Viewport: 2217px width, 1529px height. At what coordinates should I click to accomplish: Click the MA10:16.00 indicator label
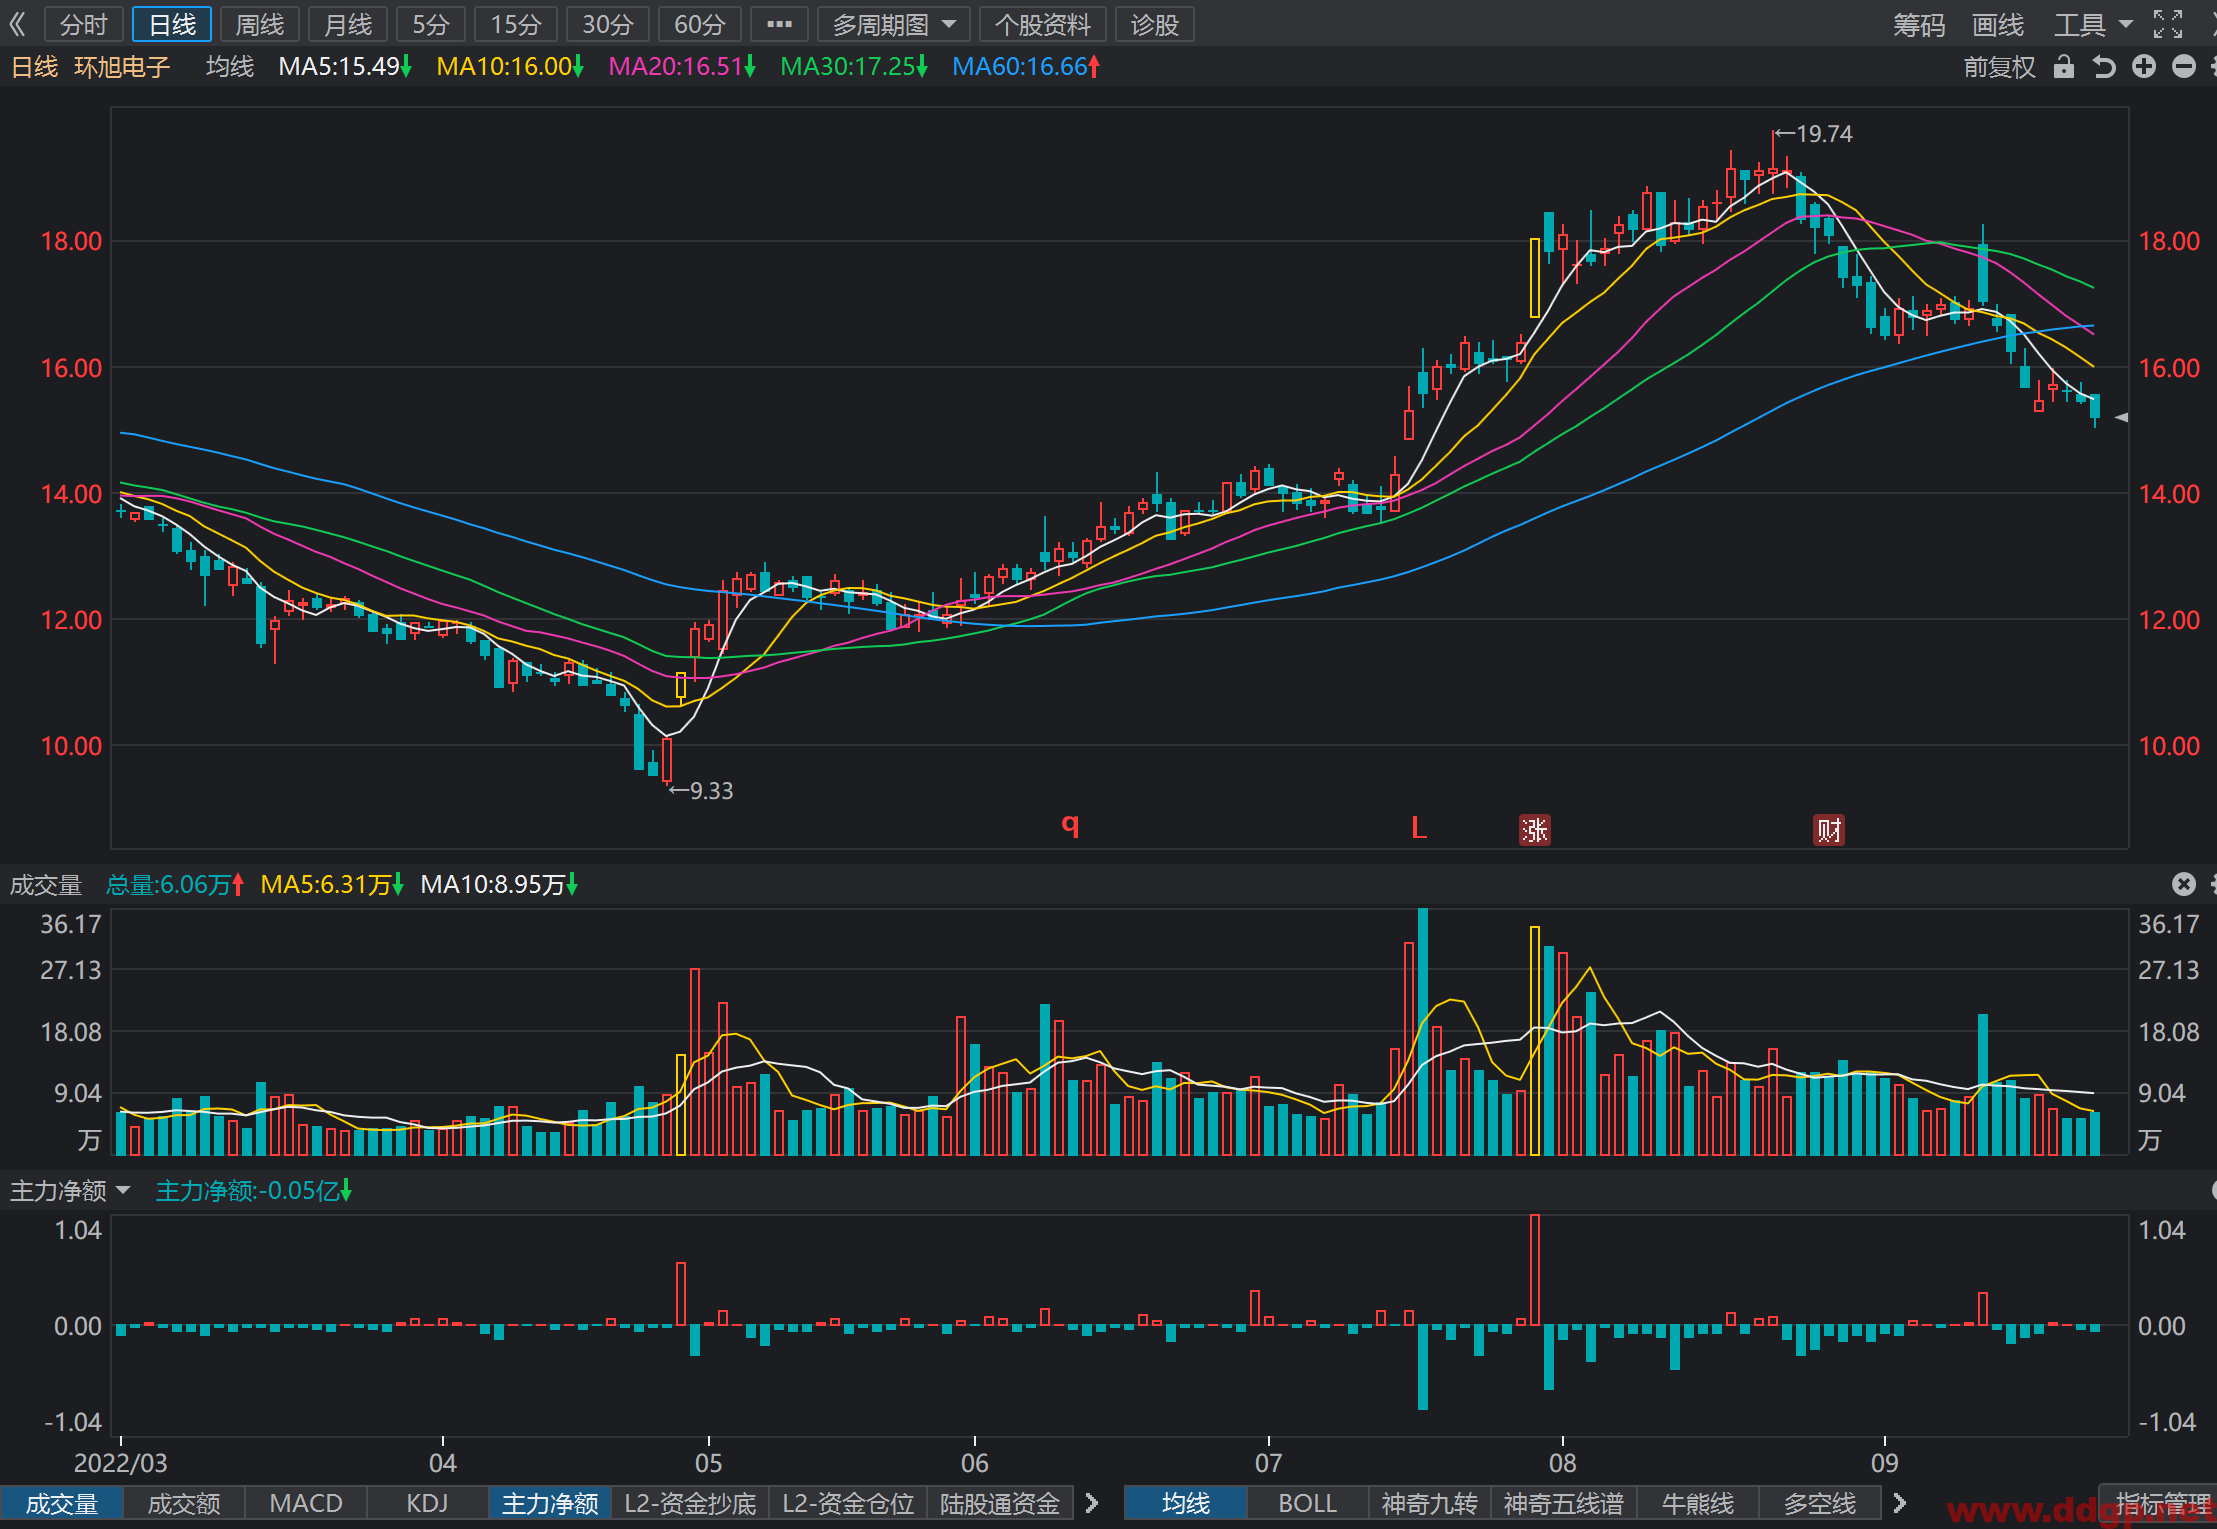tap(510, 67)
